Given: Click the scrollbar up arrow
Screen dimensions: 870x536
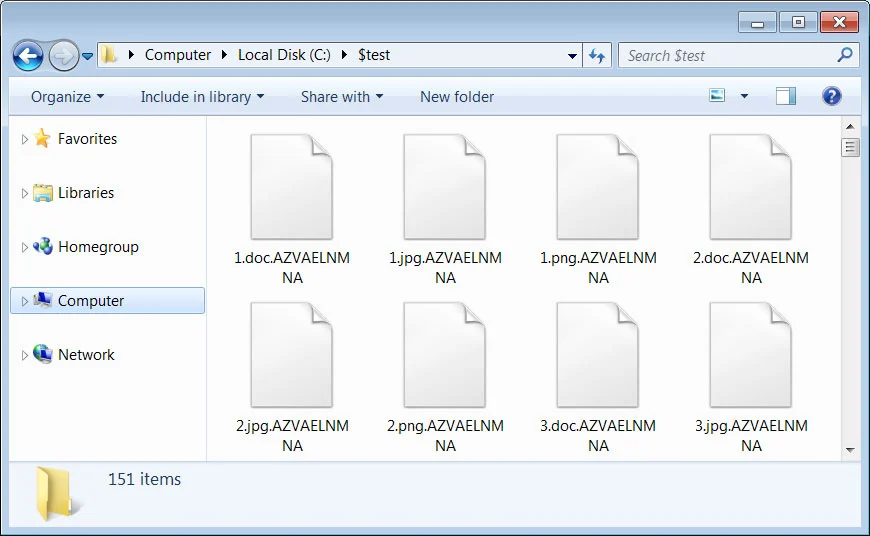Looking at the screenshot, I should 850,127.
